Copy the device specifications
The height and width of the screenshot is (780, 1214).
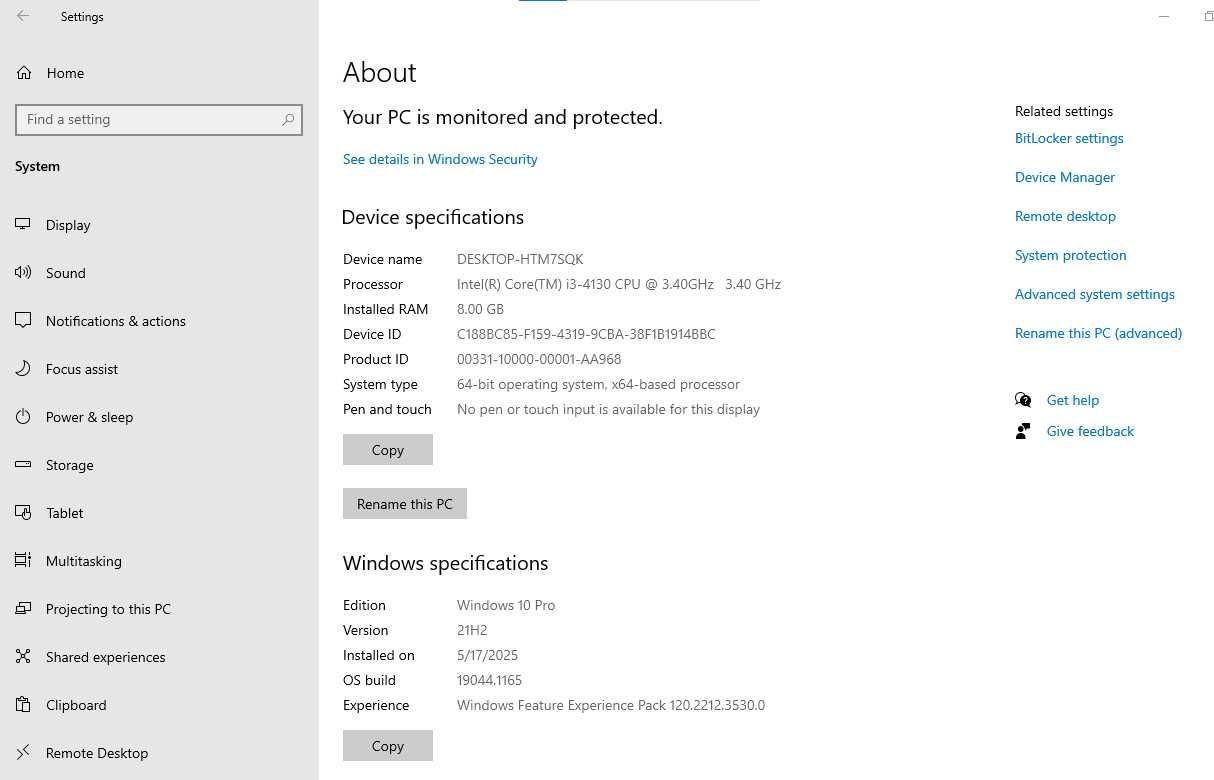pyautogui.click(x=388, y=450)
